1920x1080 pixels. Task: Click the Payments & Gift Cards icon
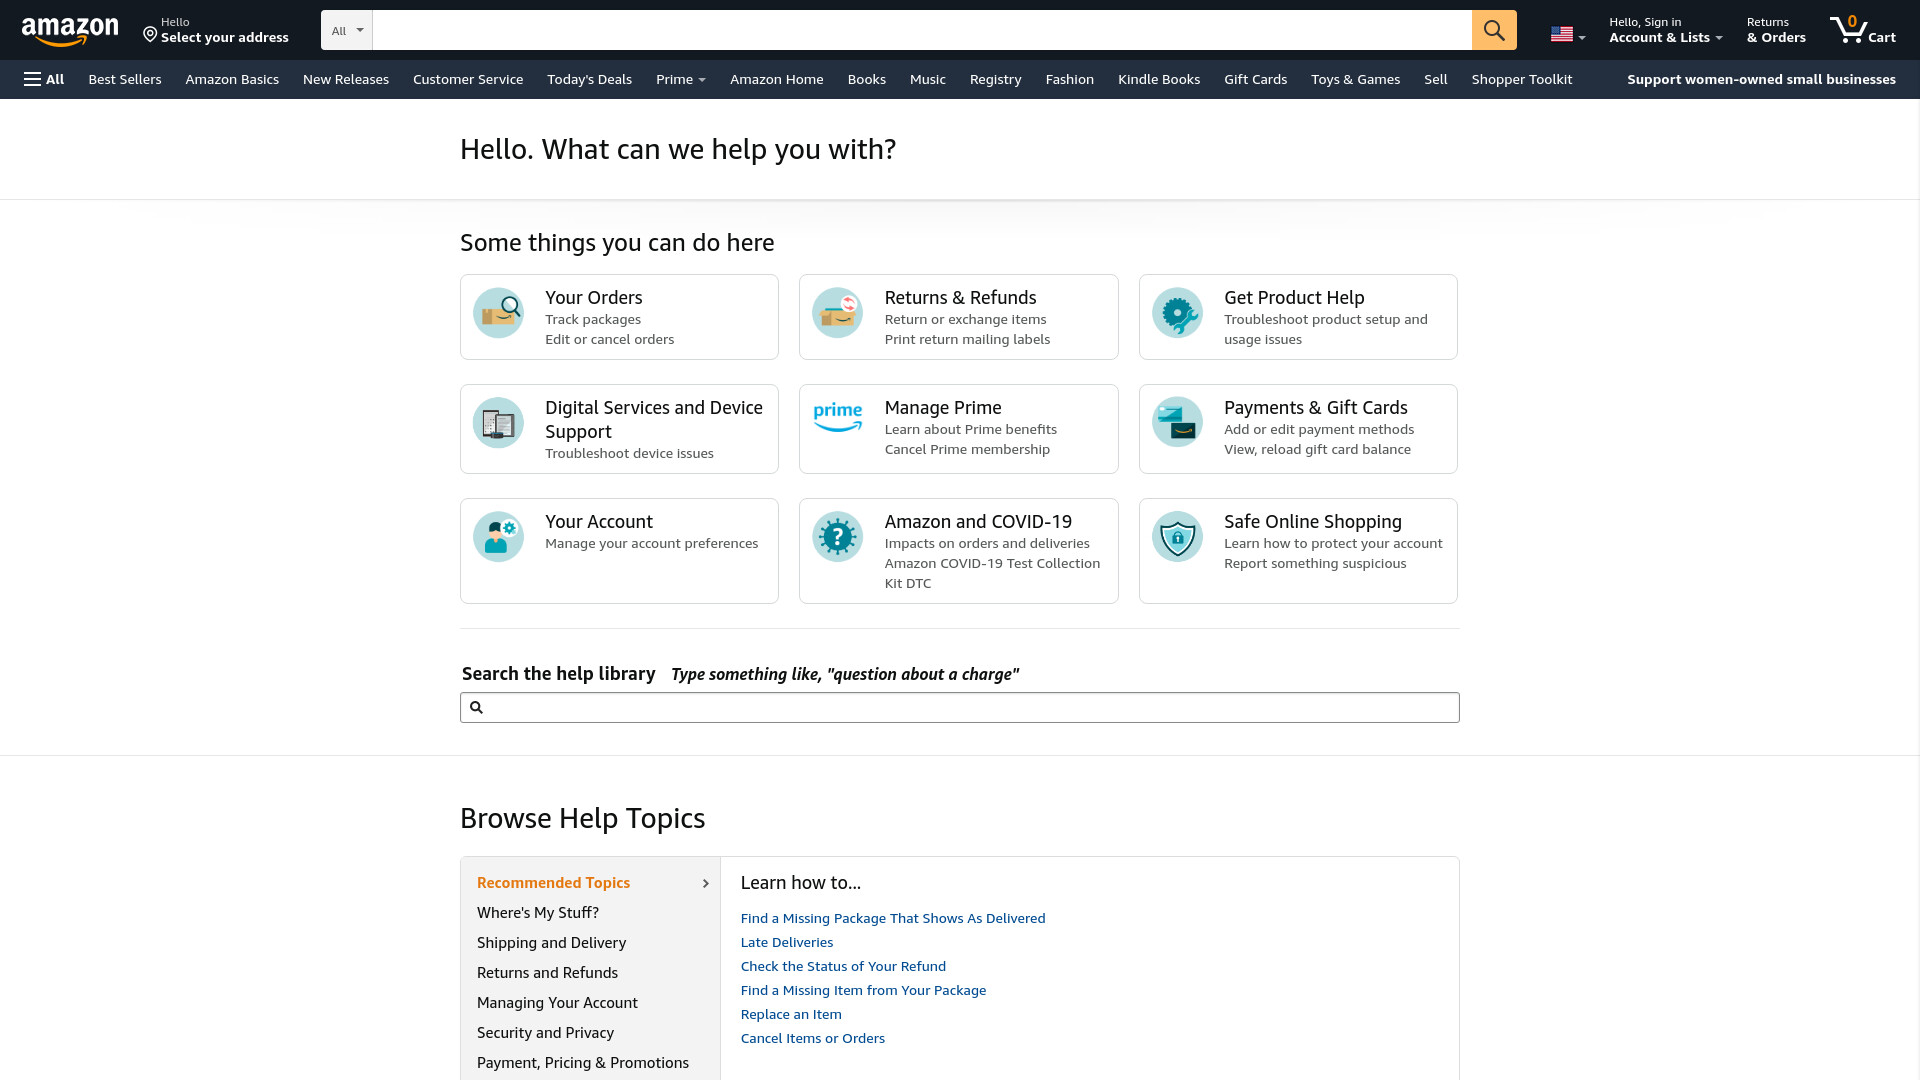pos(1177,423)
